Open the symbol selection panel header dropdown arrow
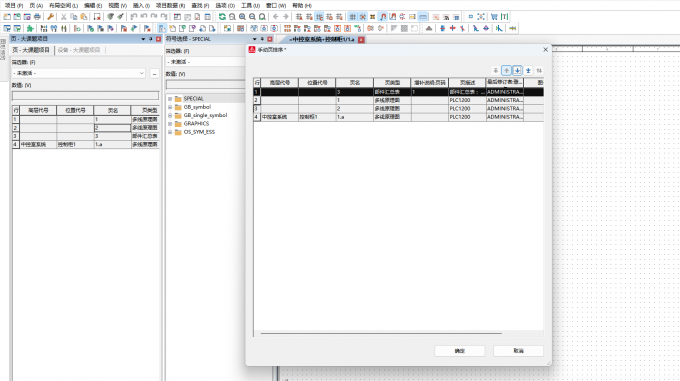This screenshot has height=381, width=680. click(x=255, y=39)
